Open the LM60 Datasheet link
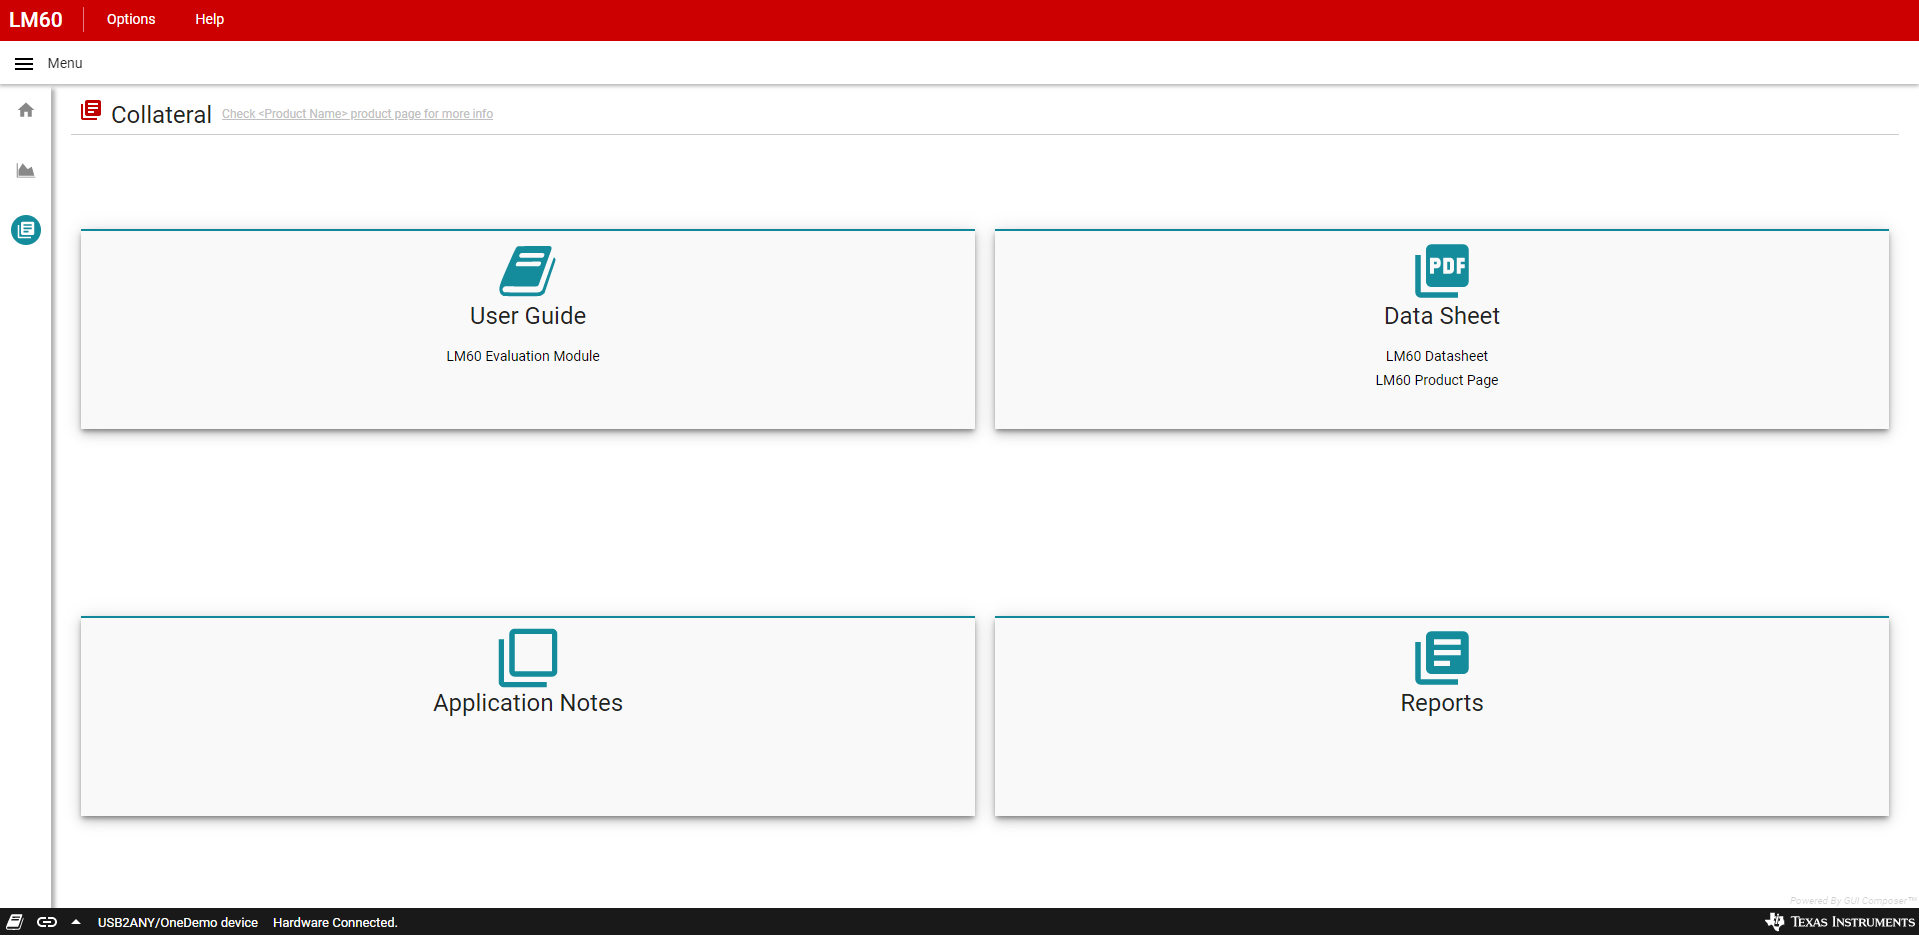This screenshot has width=1919, height=935. [1436, 356]
